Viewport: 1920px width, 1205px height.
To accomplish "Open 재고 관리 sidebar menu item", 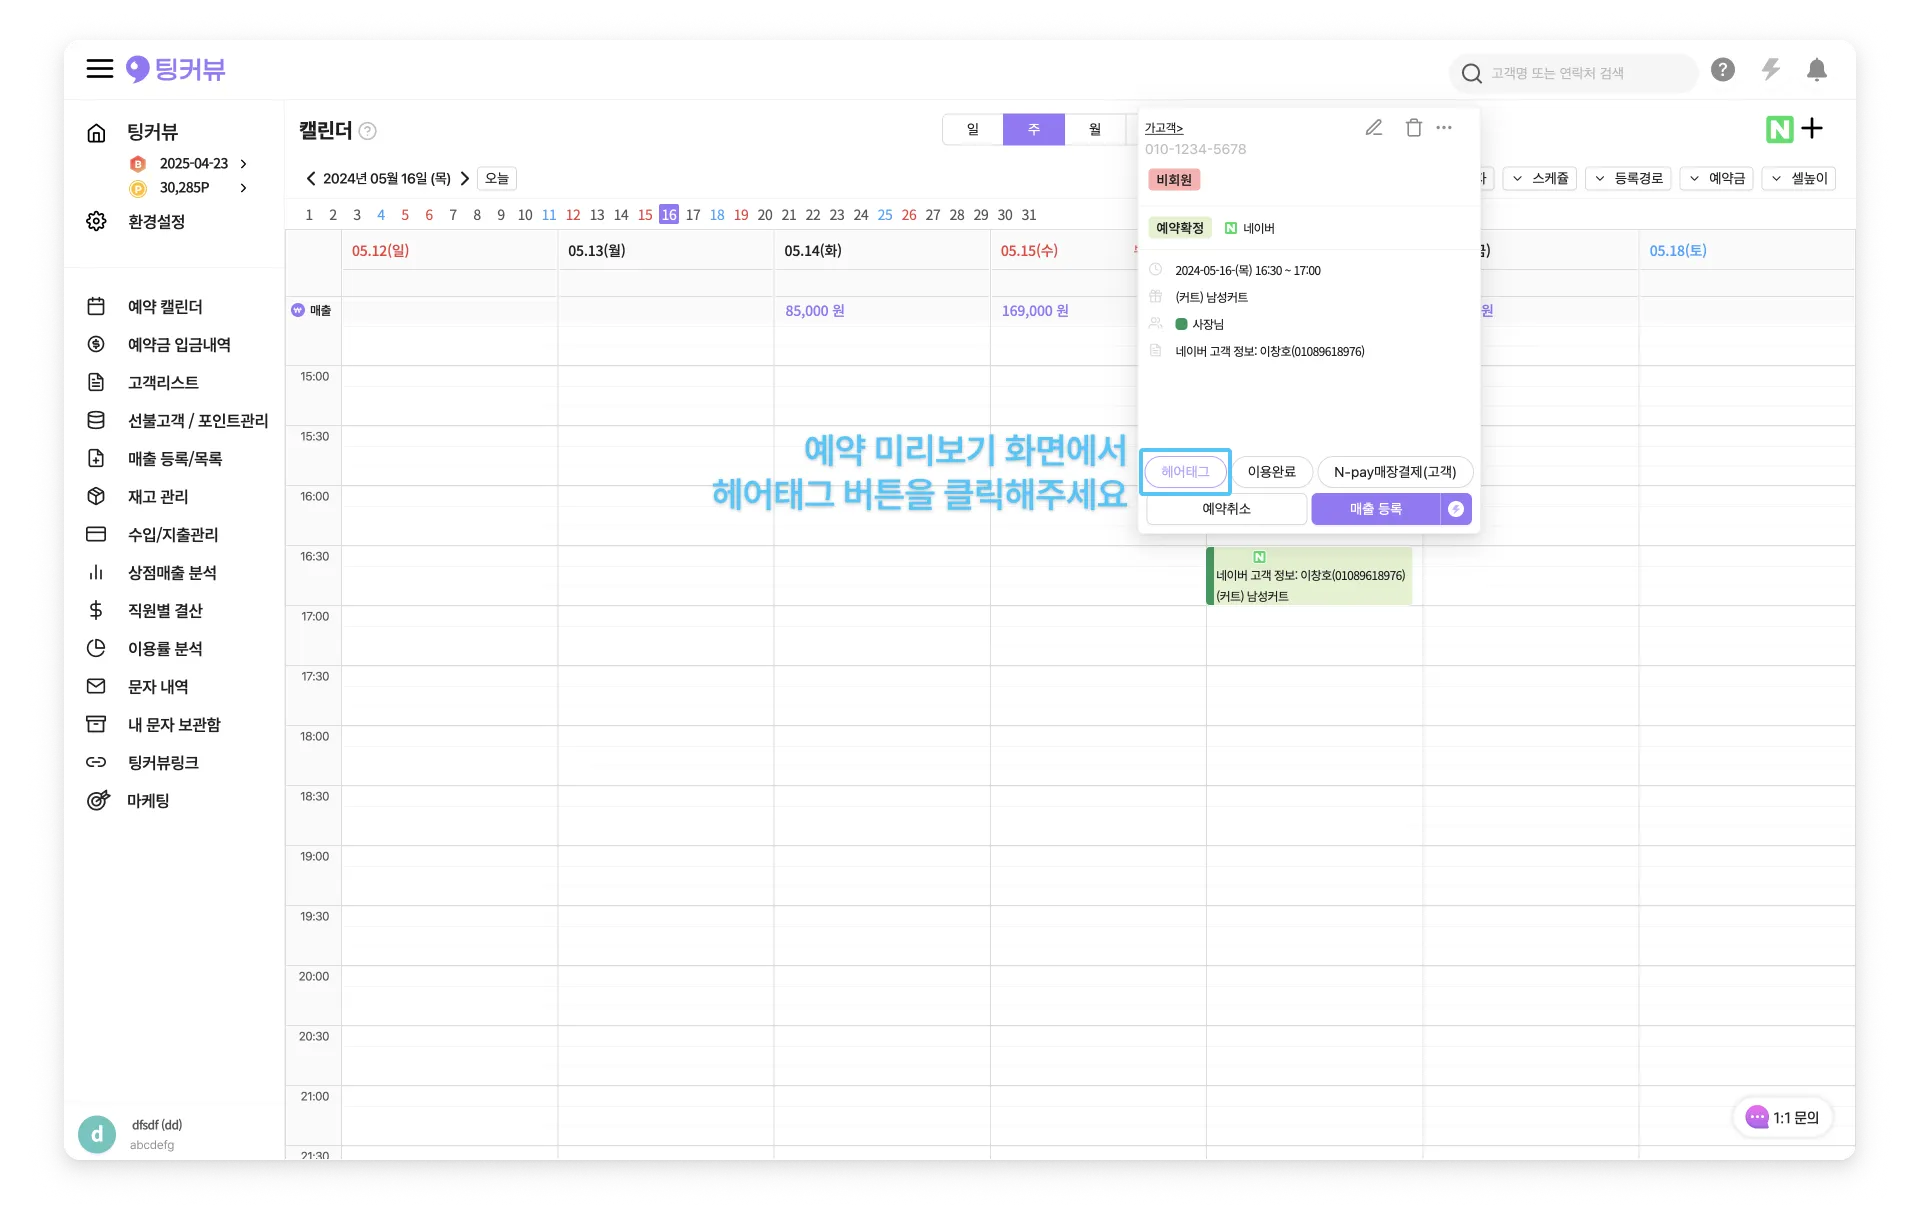I will pos(158,496).
